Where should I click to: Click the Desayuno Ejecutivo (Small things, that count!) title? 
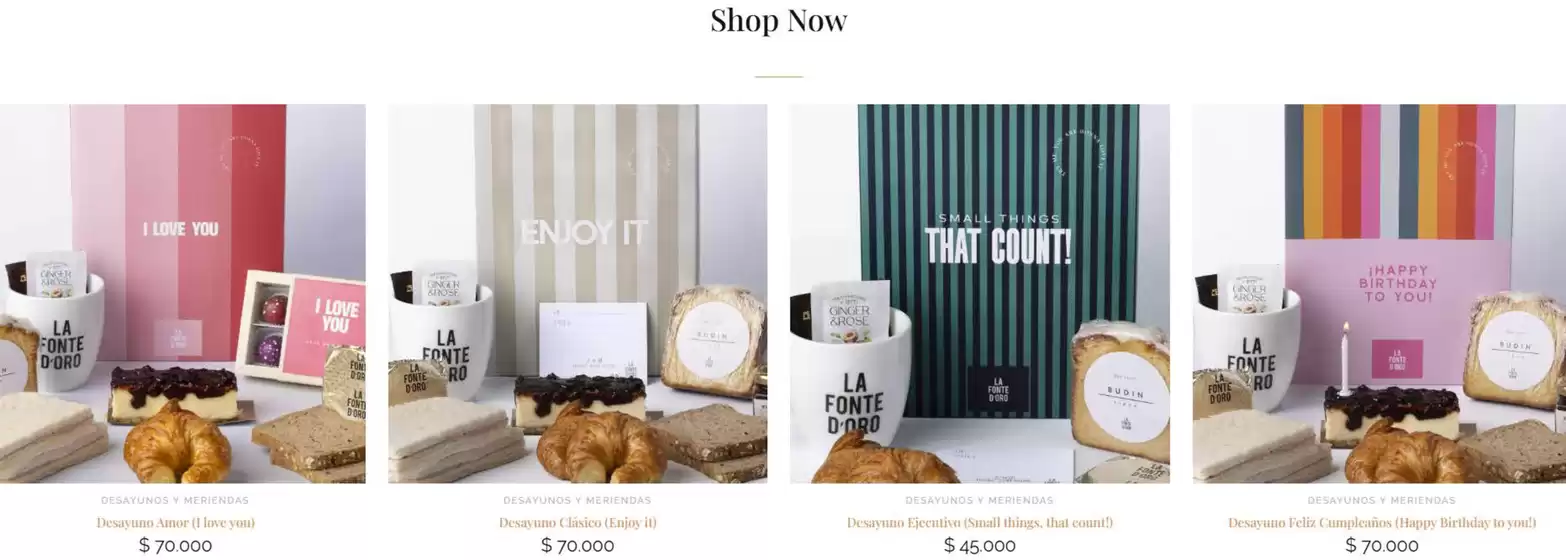pos(980,523)
